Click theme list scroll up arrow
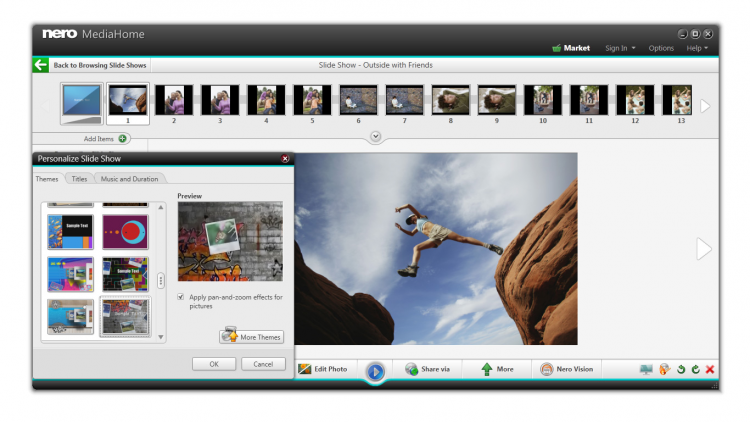This screenshot has height=422, width=750. 161,207
